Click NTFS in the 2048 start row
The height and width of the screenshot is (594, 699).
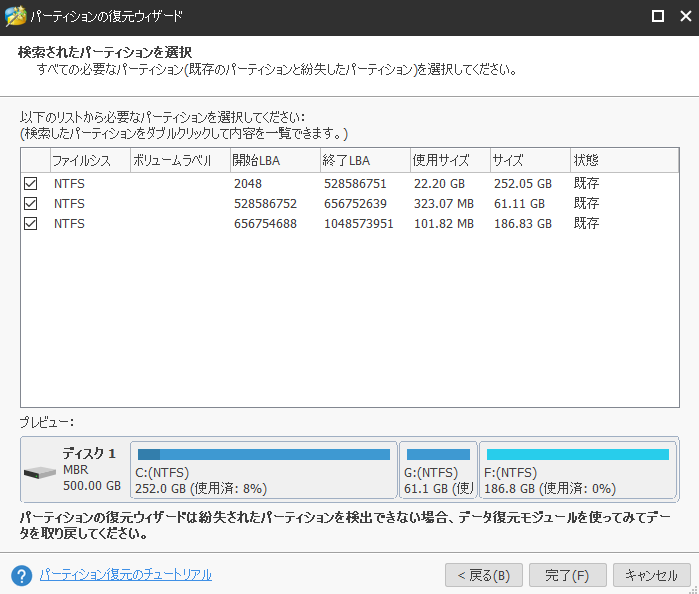[x=69, y=184]
